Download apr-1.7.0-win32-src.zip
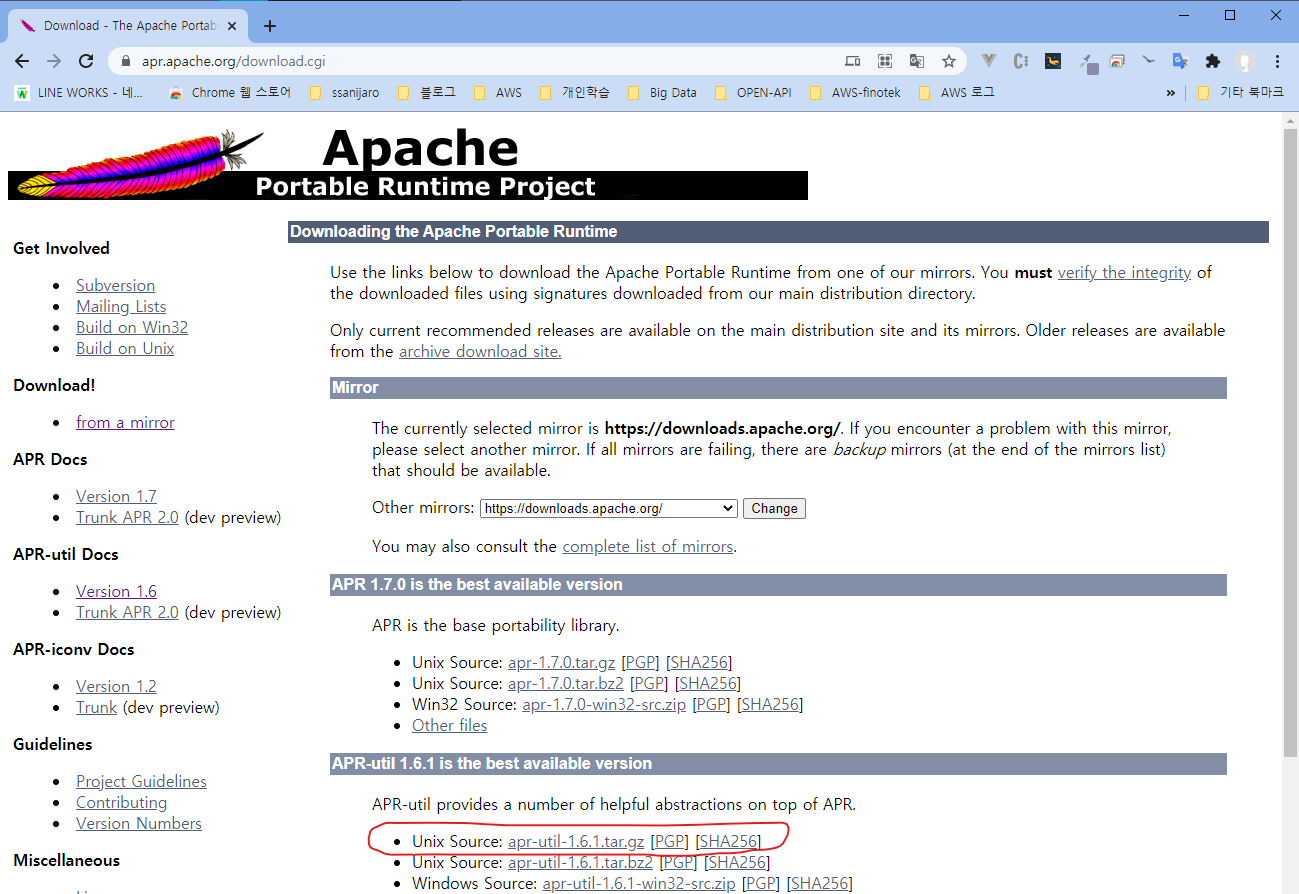1299x894 pixels. (604, 704)
